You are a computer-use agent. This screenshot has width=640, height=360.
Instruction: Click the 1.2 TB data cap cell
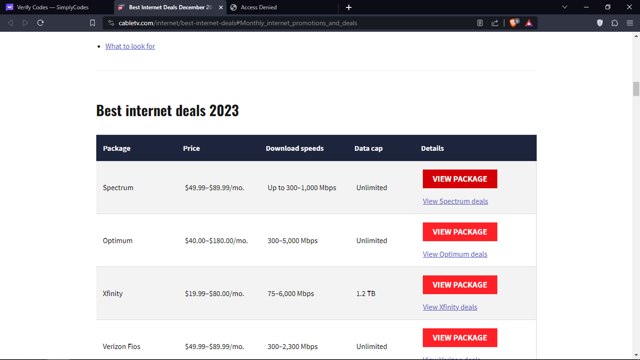(366, 293)
